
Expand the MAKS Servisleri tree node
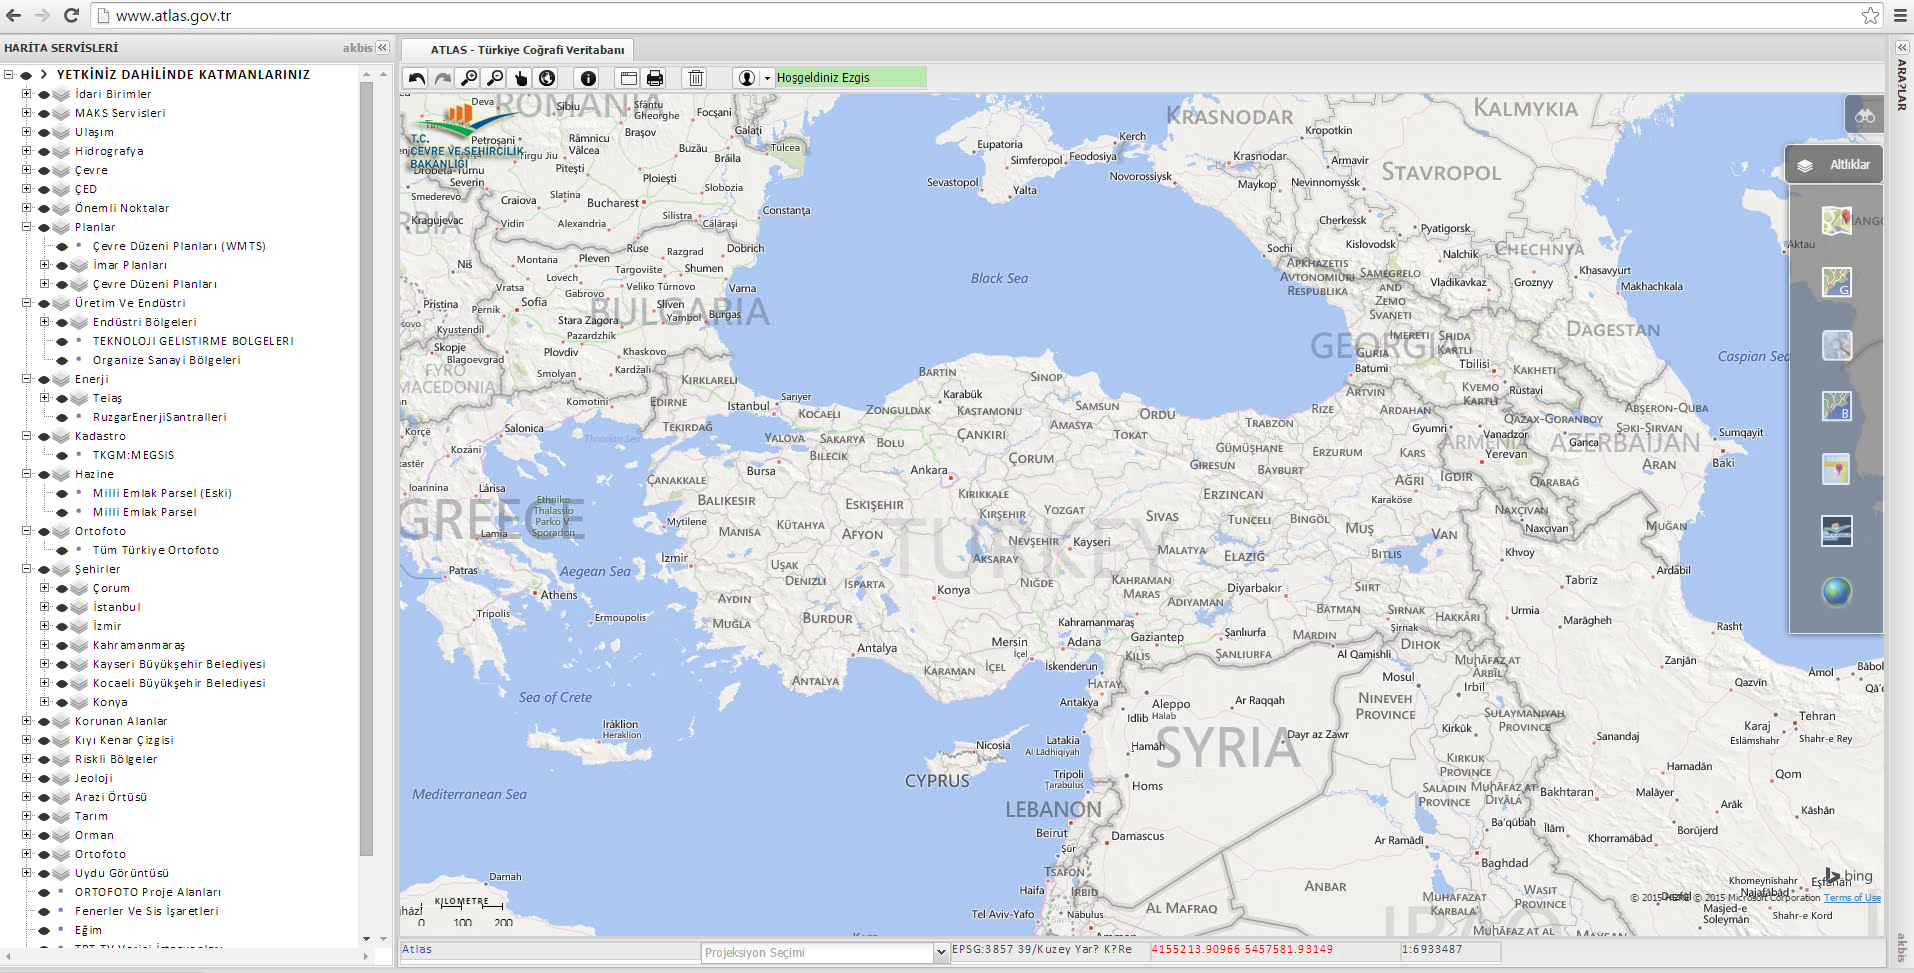pos(27,113)
